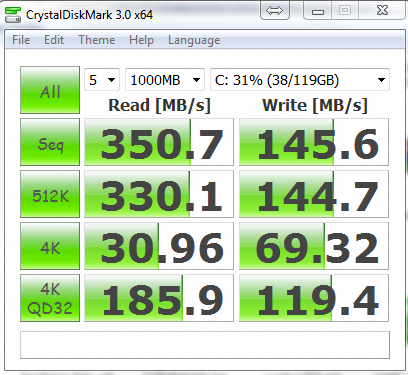Open the Language menu
408x375 pixels.
(x=194, y=40)
